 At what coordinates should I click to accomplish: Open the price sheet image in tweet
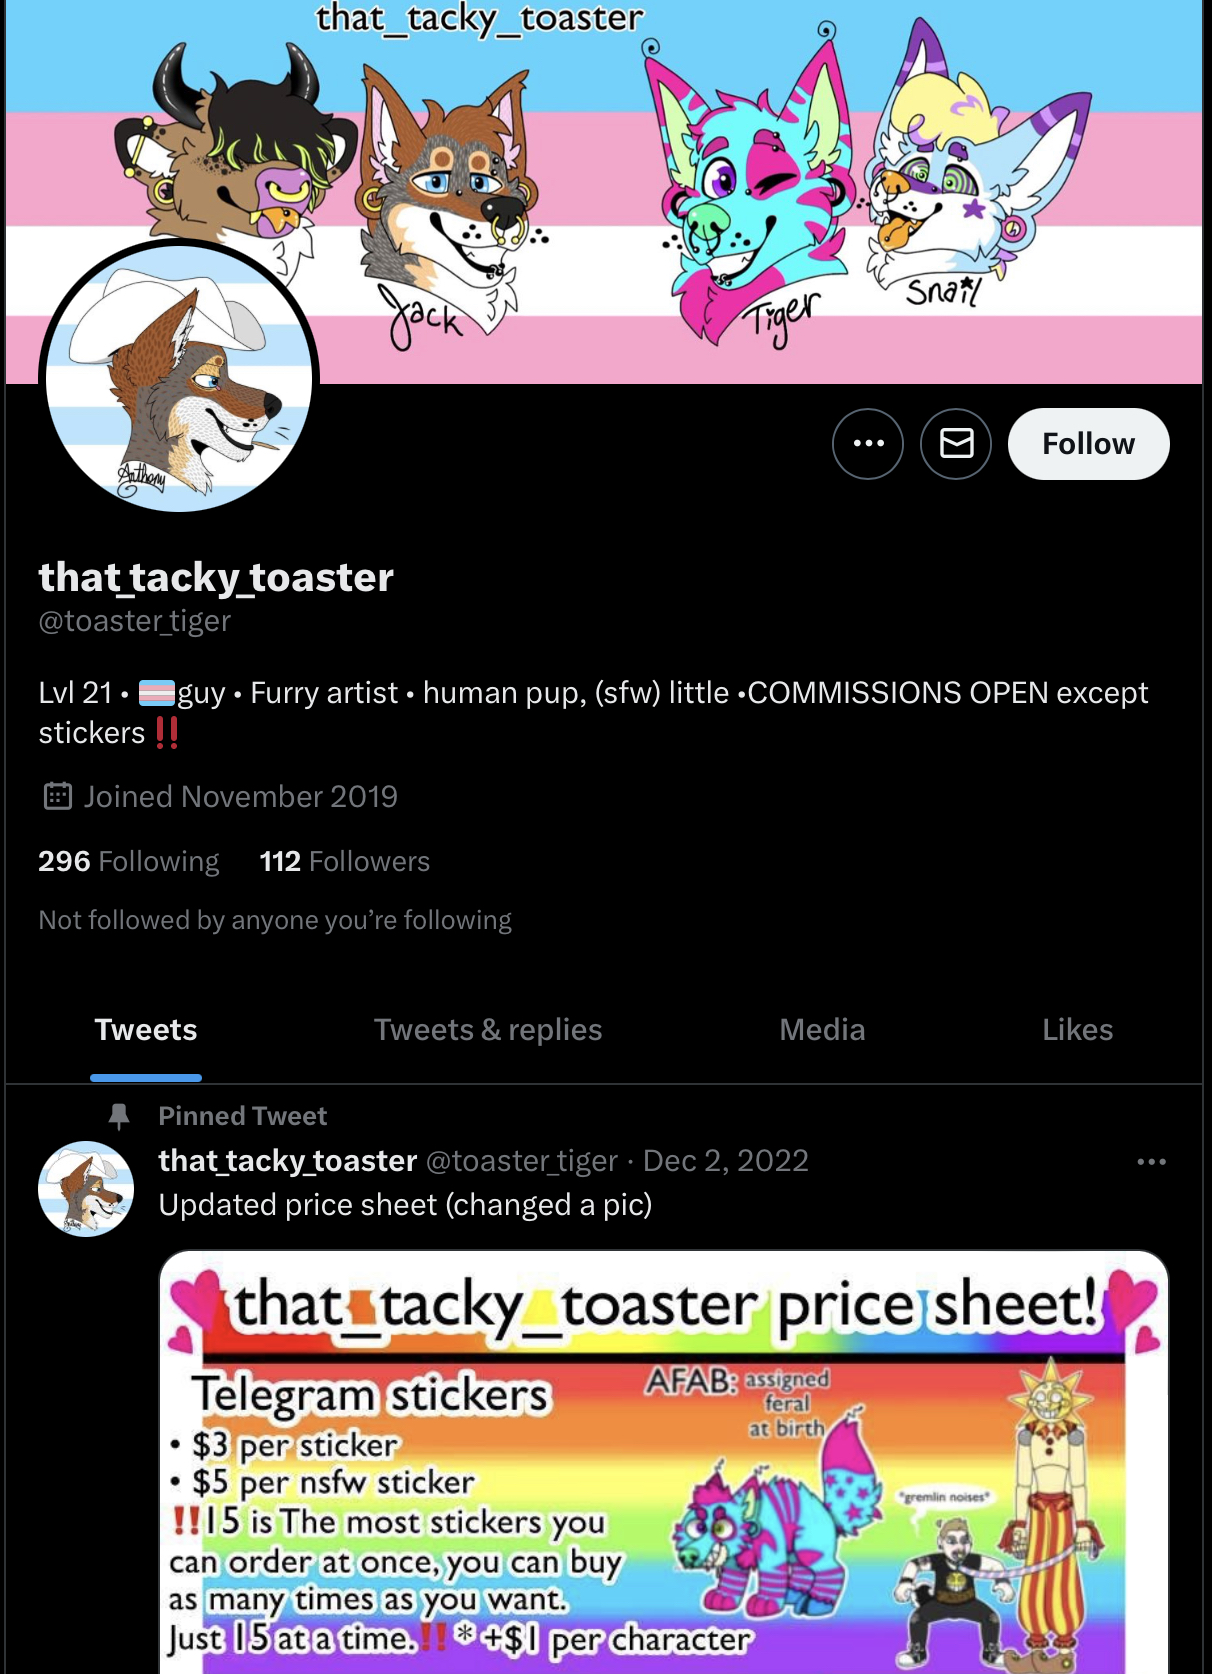click(664, 1462)
